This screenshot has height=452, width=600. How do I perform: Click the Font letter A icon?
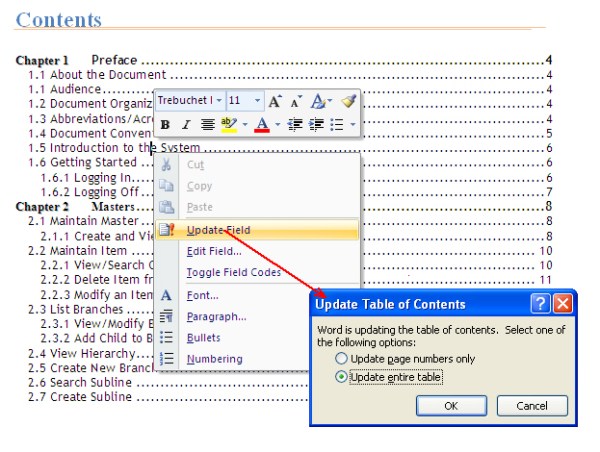coord(166,295)
